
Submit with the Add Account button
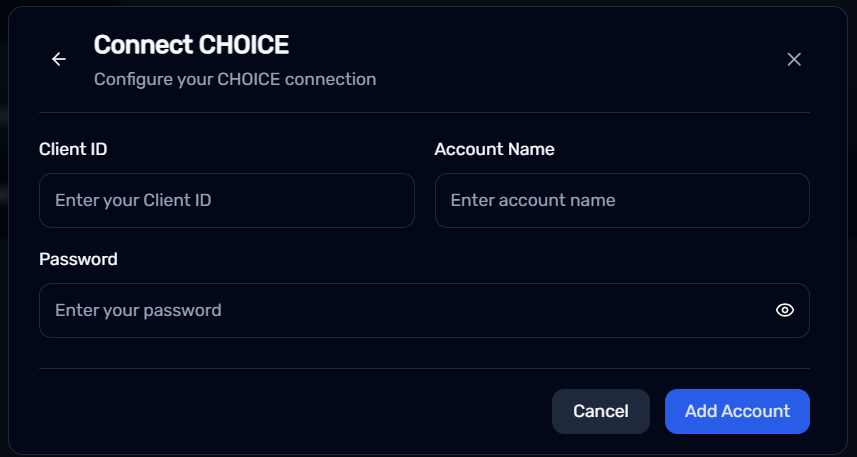click(737, 411)
